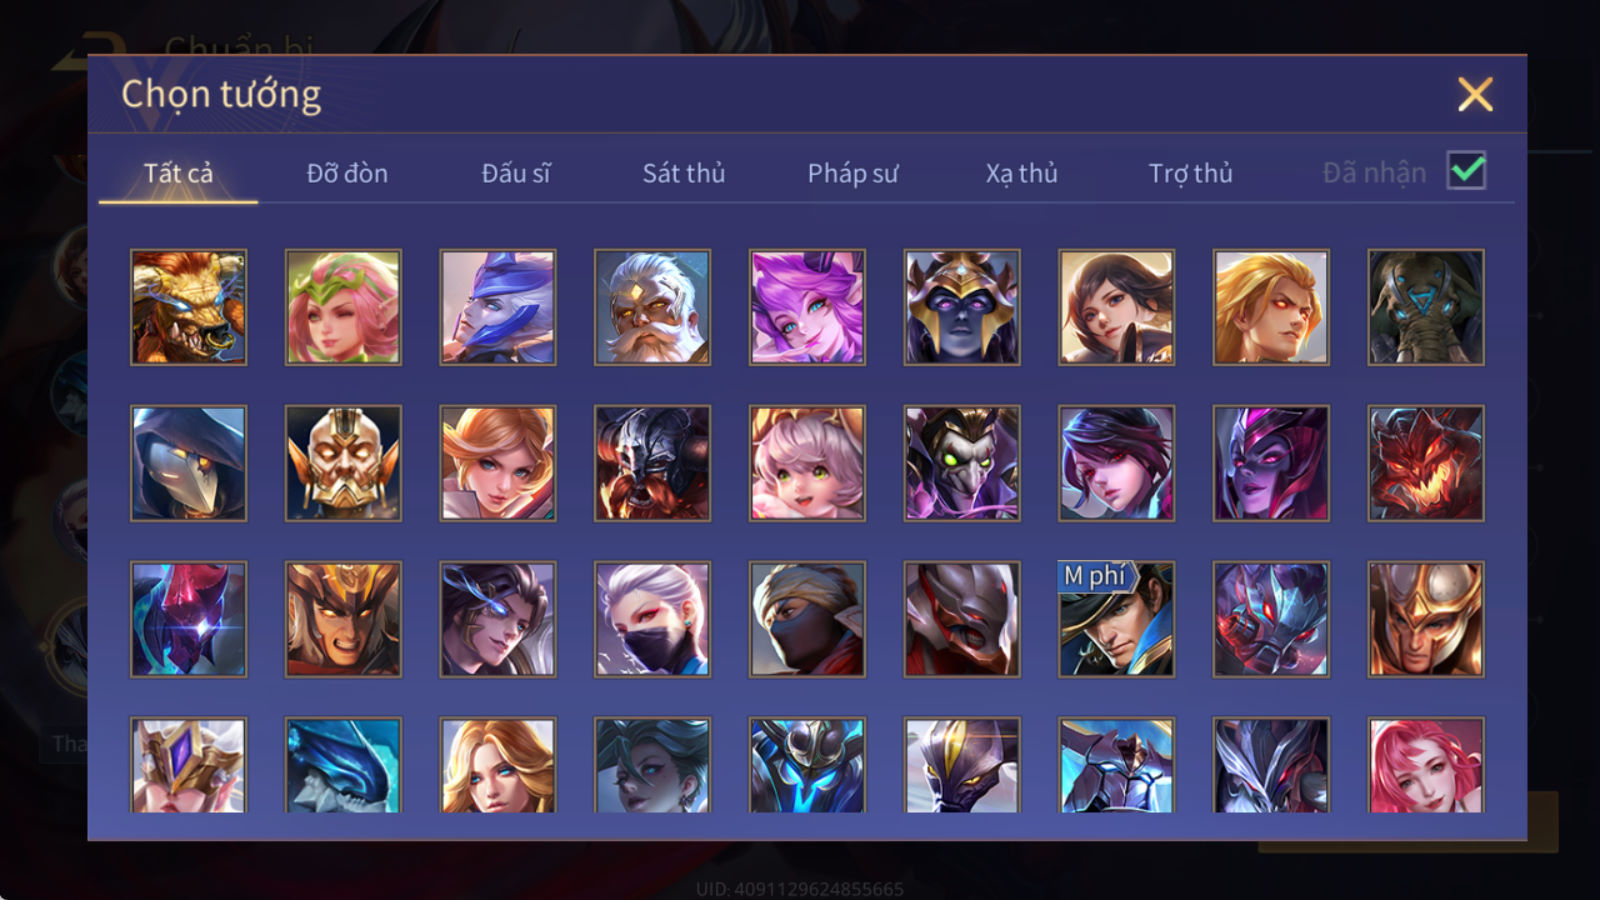Switch to the 'Xạ thủ' tab
This screenshot has width=1600, height=900.
[x=1021, y=173]
